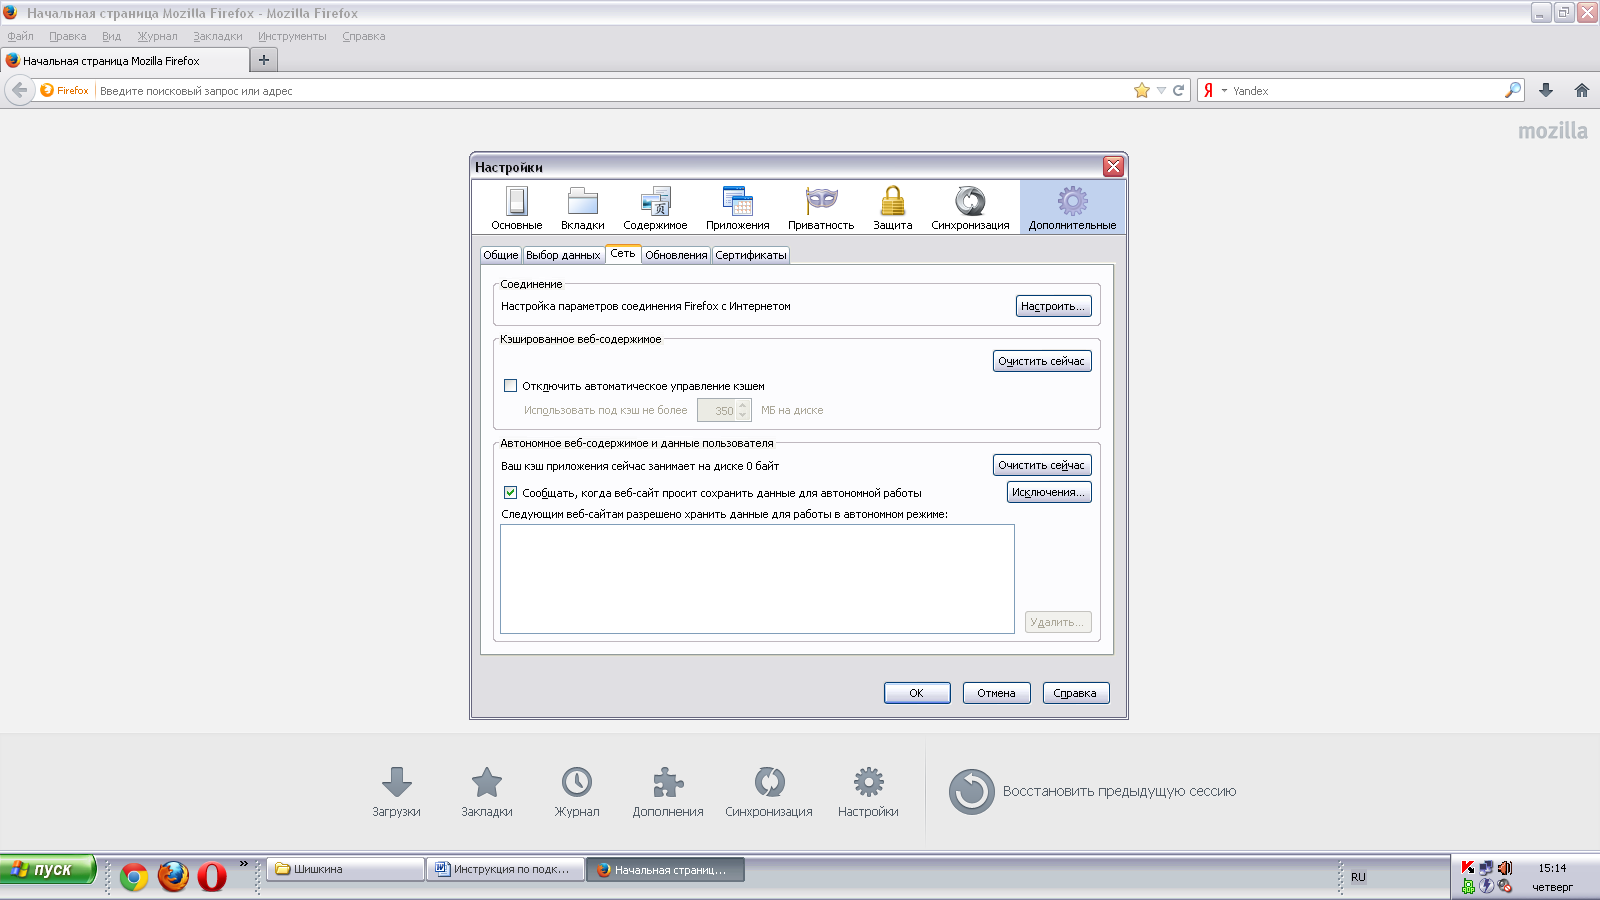
Task: Uncheck Сообщать, когда веб-сайт просит сохранить данные
Action: pos(510,492)
